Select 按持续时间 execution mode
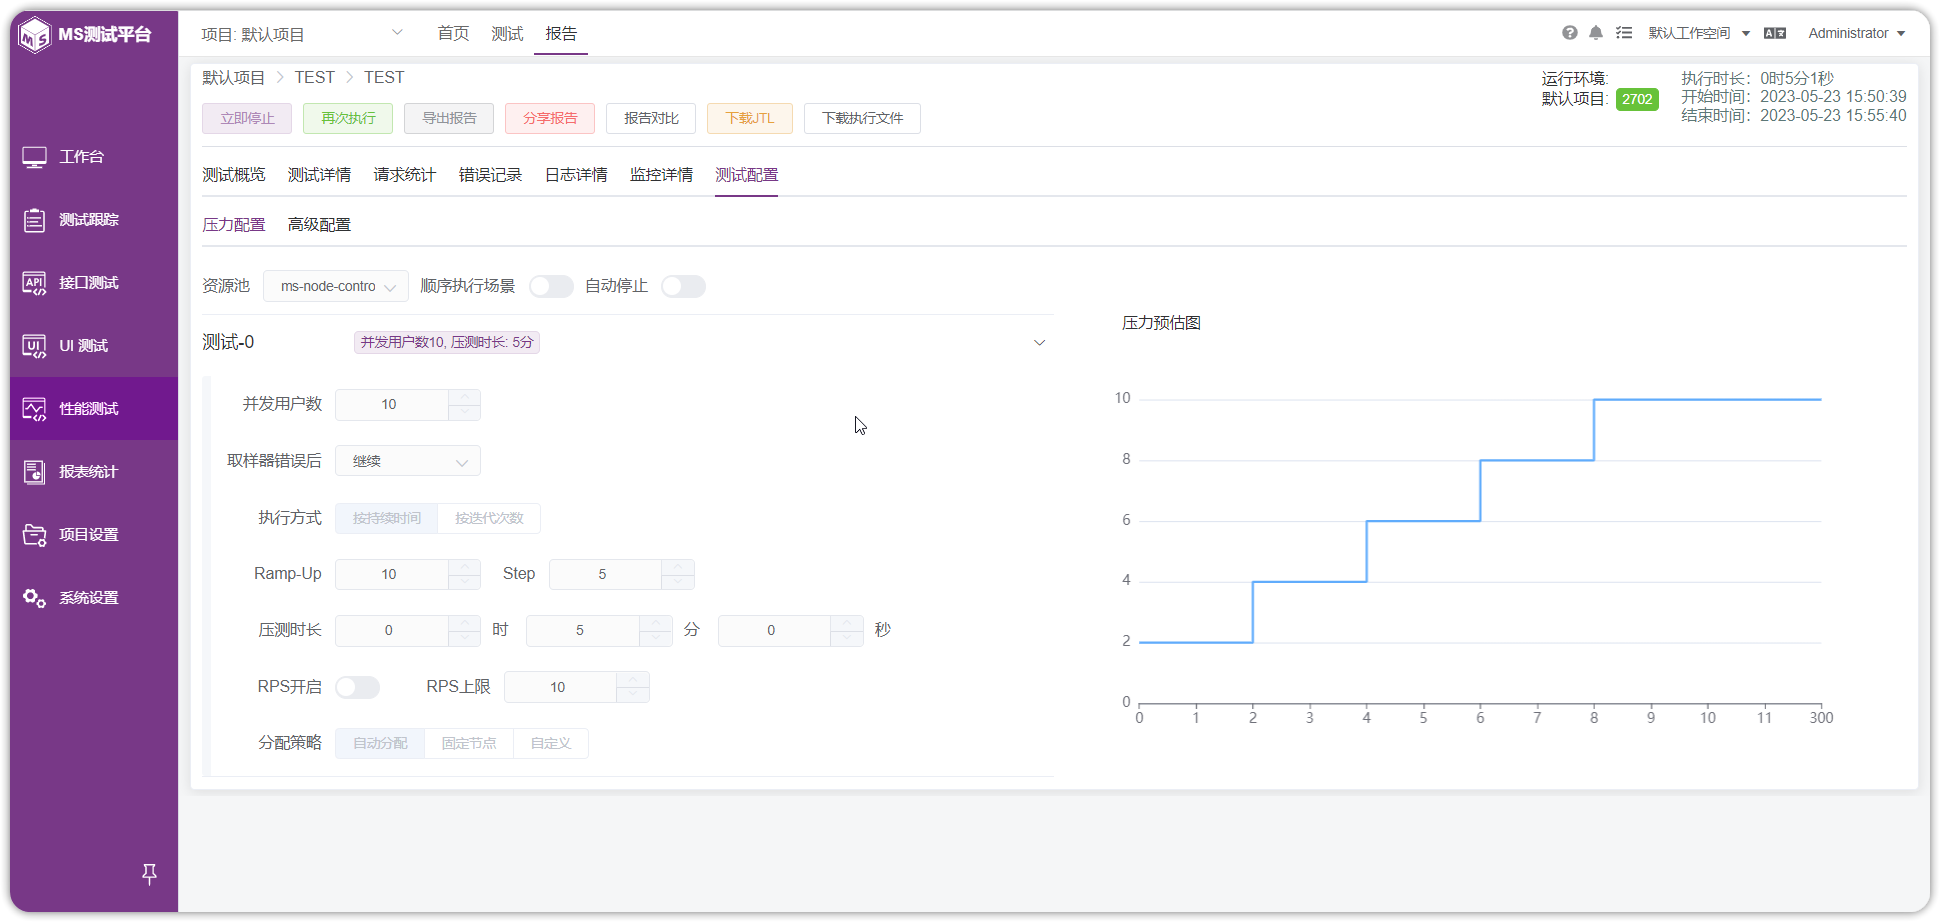The image size is (1940, 922). (x=386, y=518)
